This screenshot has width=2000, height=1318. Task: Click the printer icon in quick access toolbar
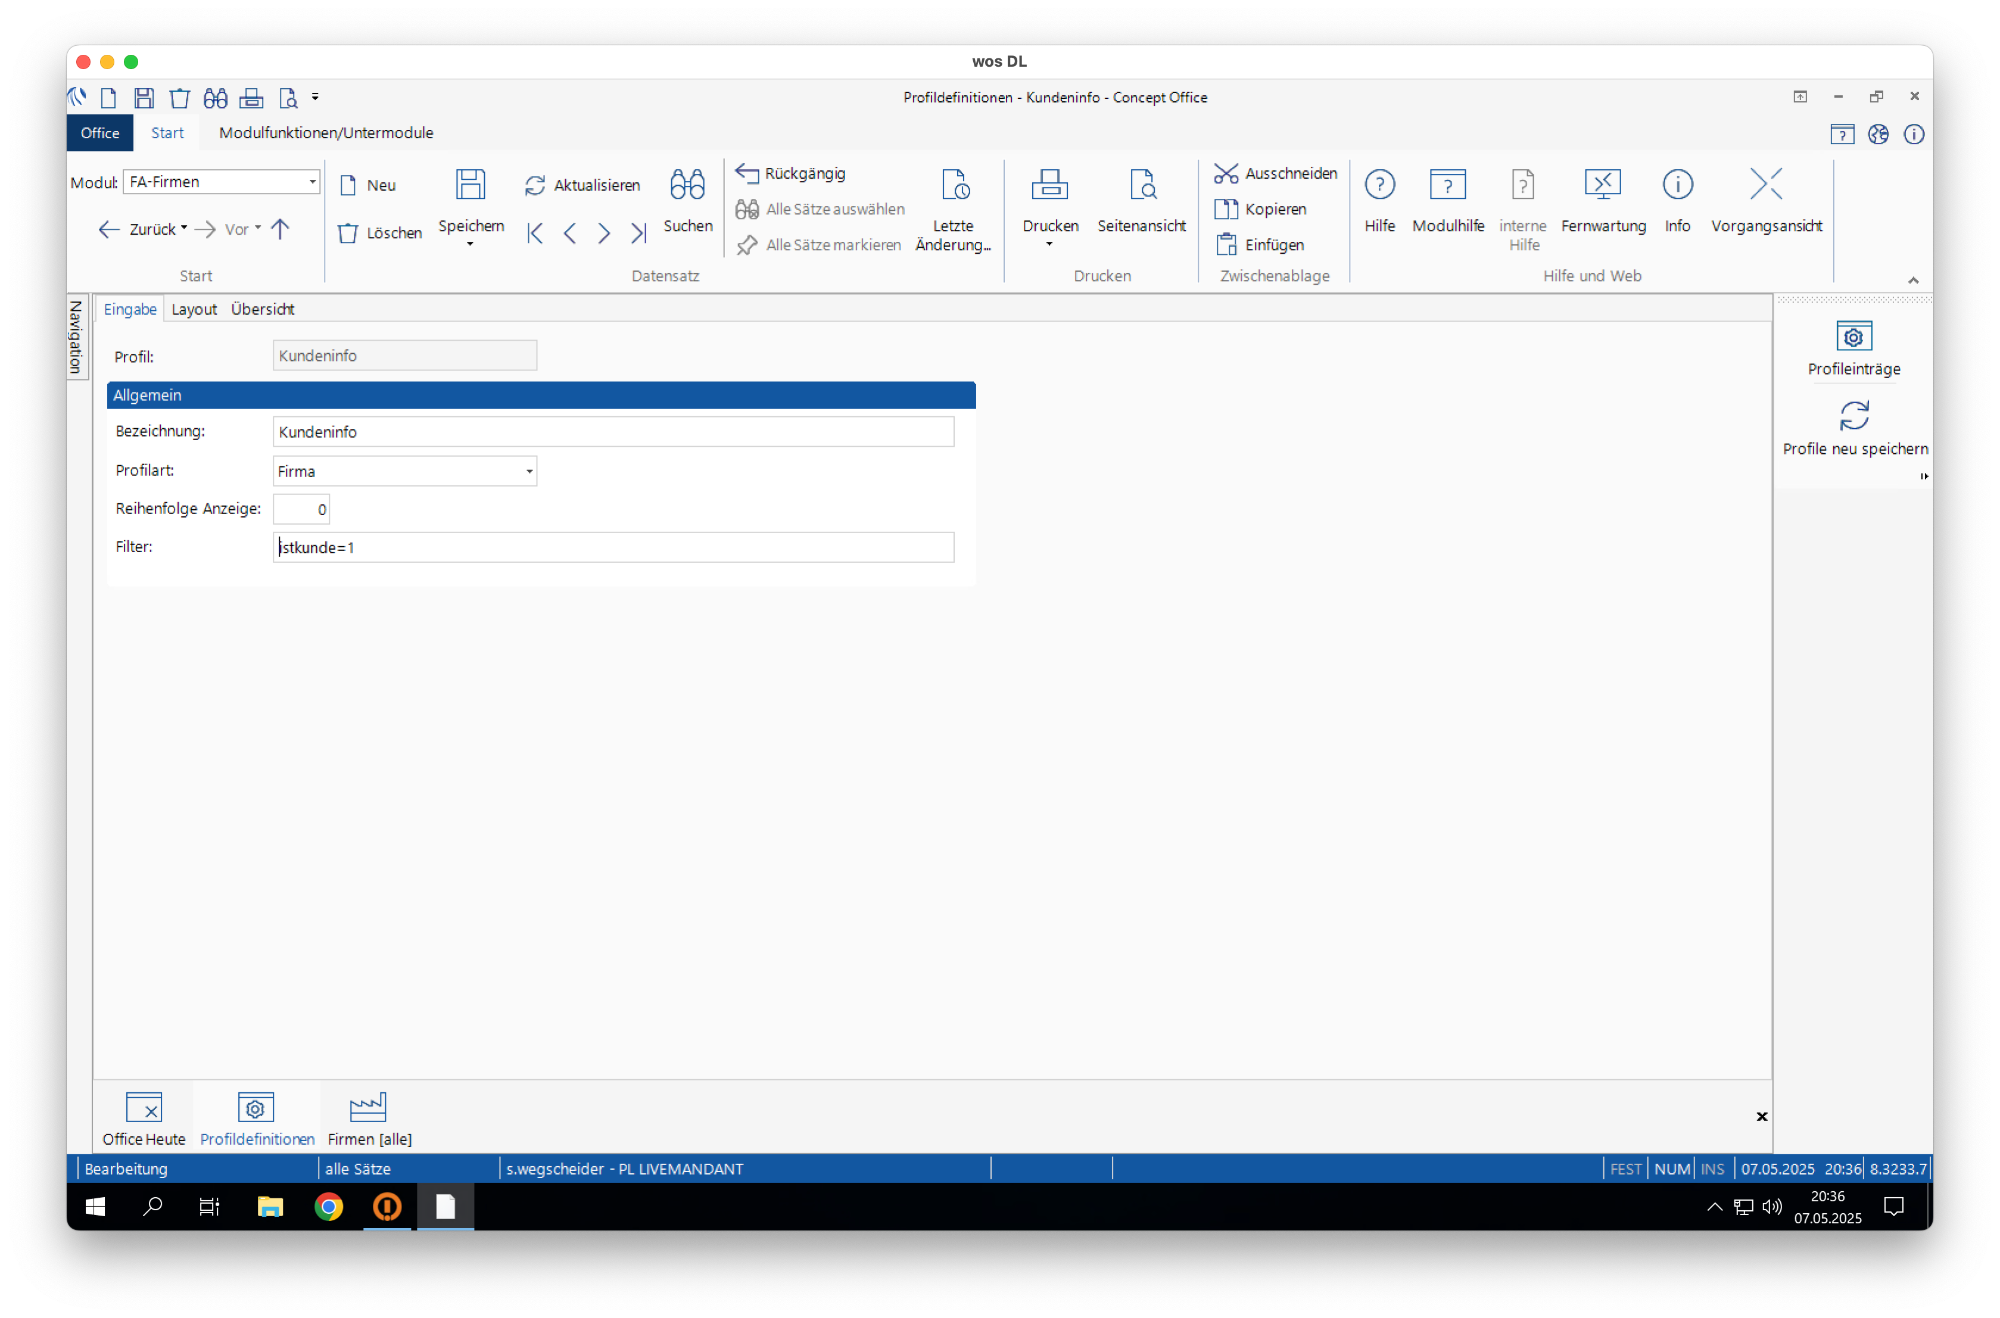click(x=251, y=98)
